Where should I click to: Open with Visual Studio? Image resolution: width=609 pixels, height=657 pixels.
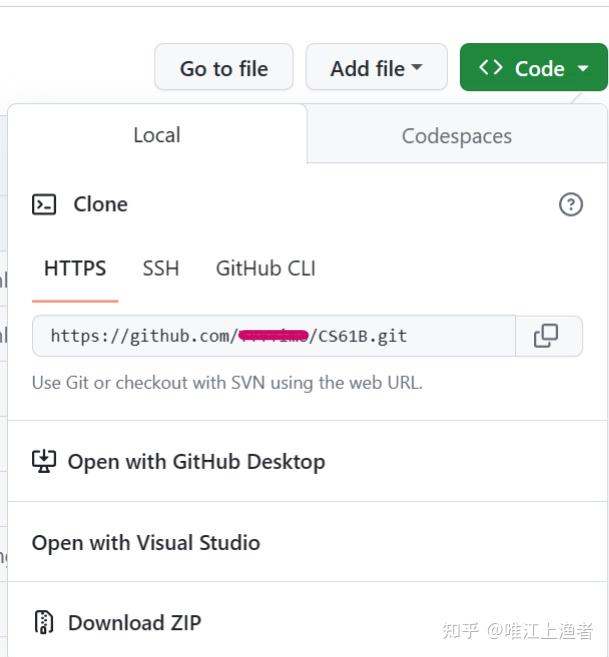[x=146, y=543]
